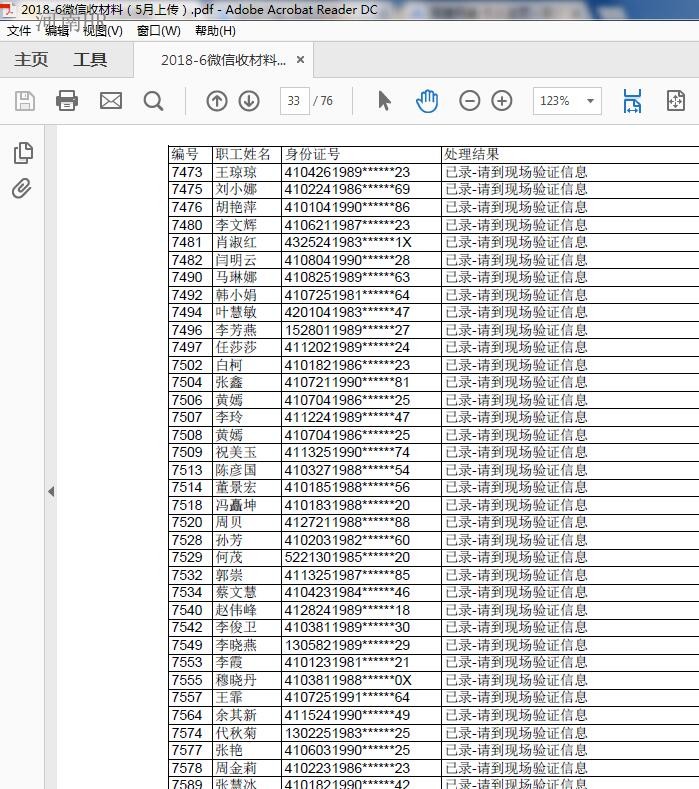Click the name 李俊卫
Screen dimensions: 699x789
pyautogui.click(x=236, y=627)
